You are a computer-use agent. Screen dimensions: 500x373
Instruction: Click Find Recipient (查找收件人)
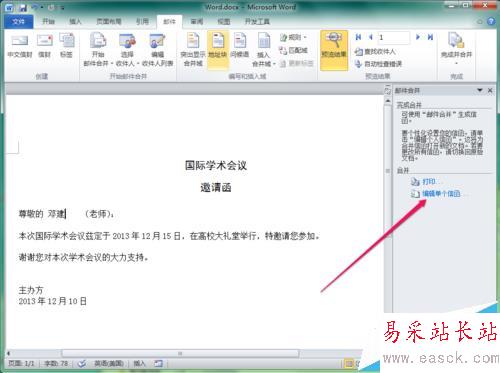click(375, 52)
